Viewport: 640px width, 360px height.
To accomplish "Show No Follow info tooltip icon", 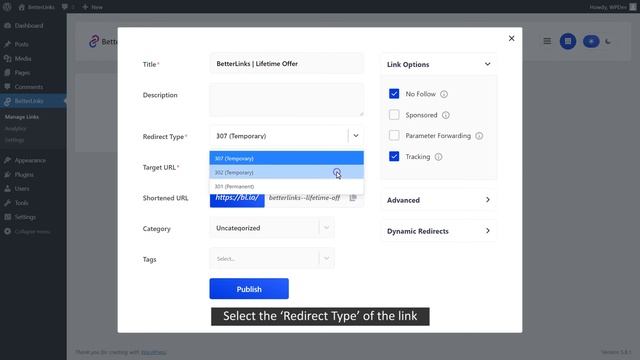I will click(444, 94).
